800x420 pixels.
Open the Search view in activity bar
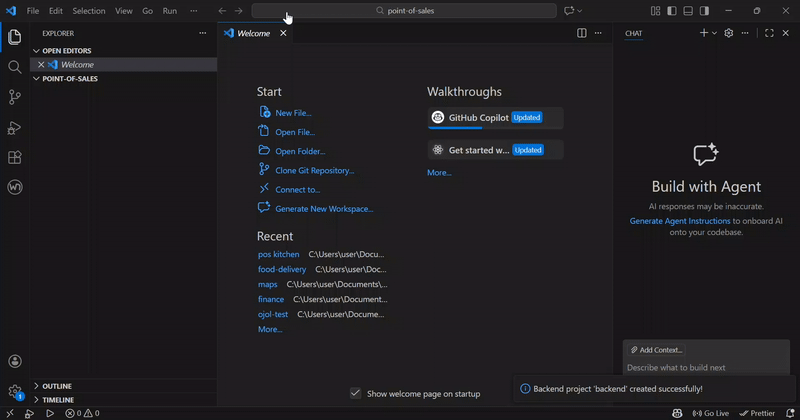point(15,67)
